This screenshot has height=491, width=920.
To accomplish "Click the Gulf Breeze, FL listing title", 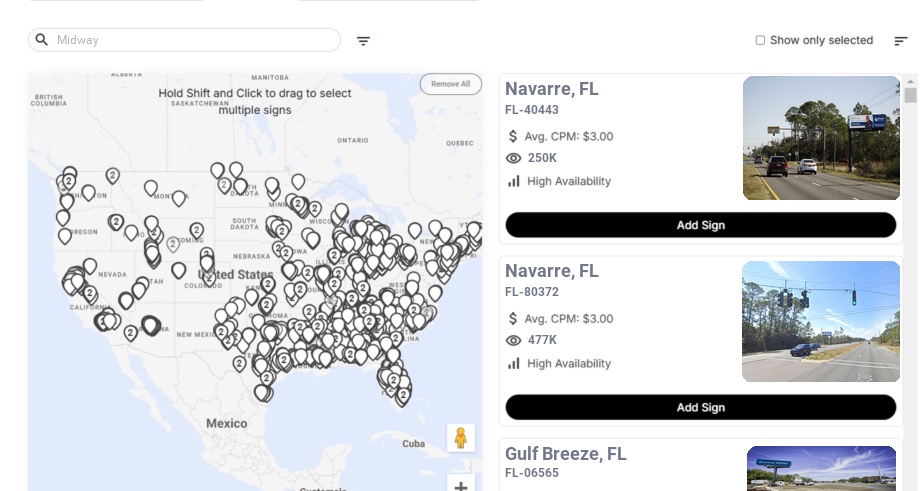I will click(565, 454).
